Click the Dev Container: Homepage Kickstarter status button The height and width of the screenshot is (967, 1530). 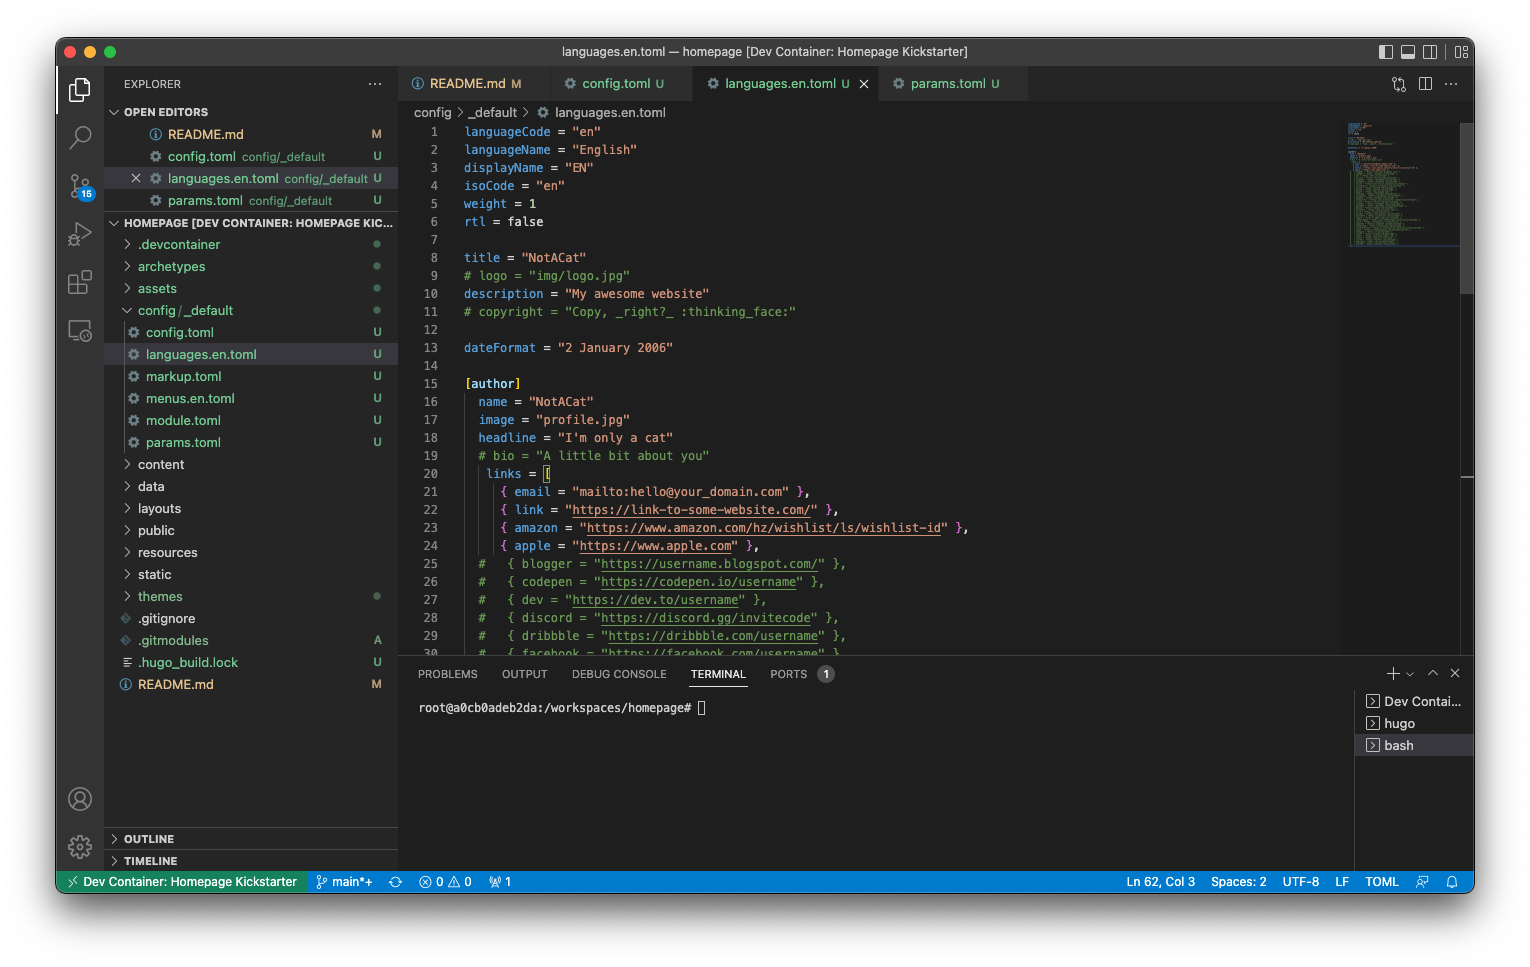coord(182,882)
